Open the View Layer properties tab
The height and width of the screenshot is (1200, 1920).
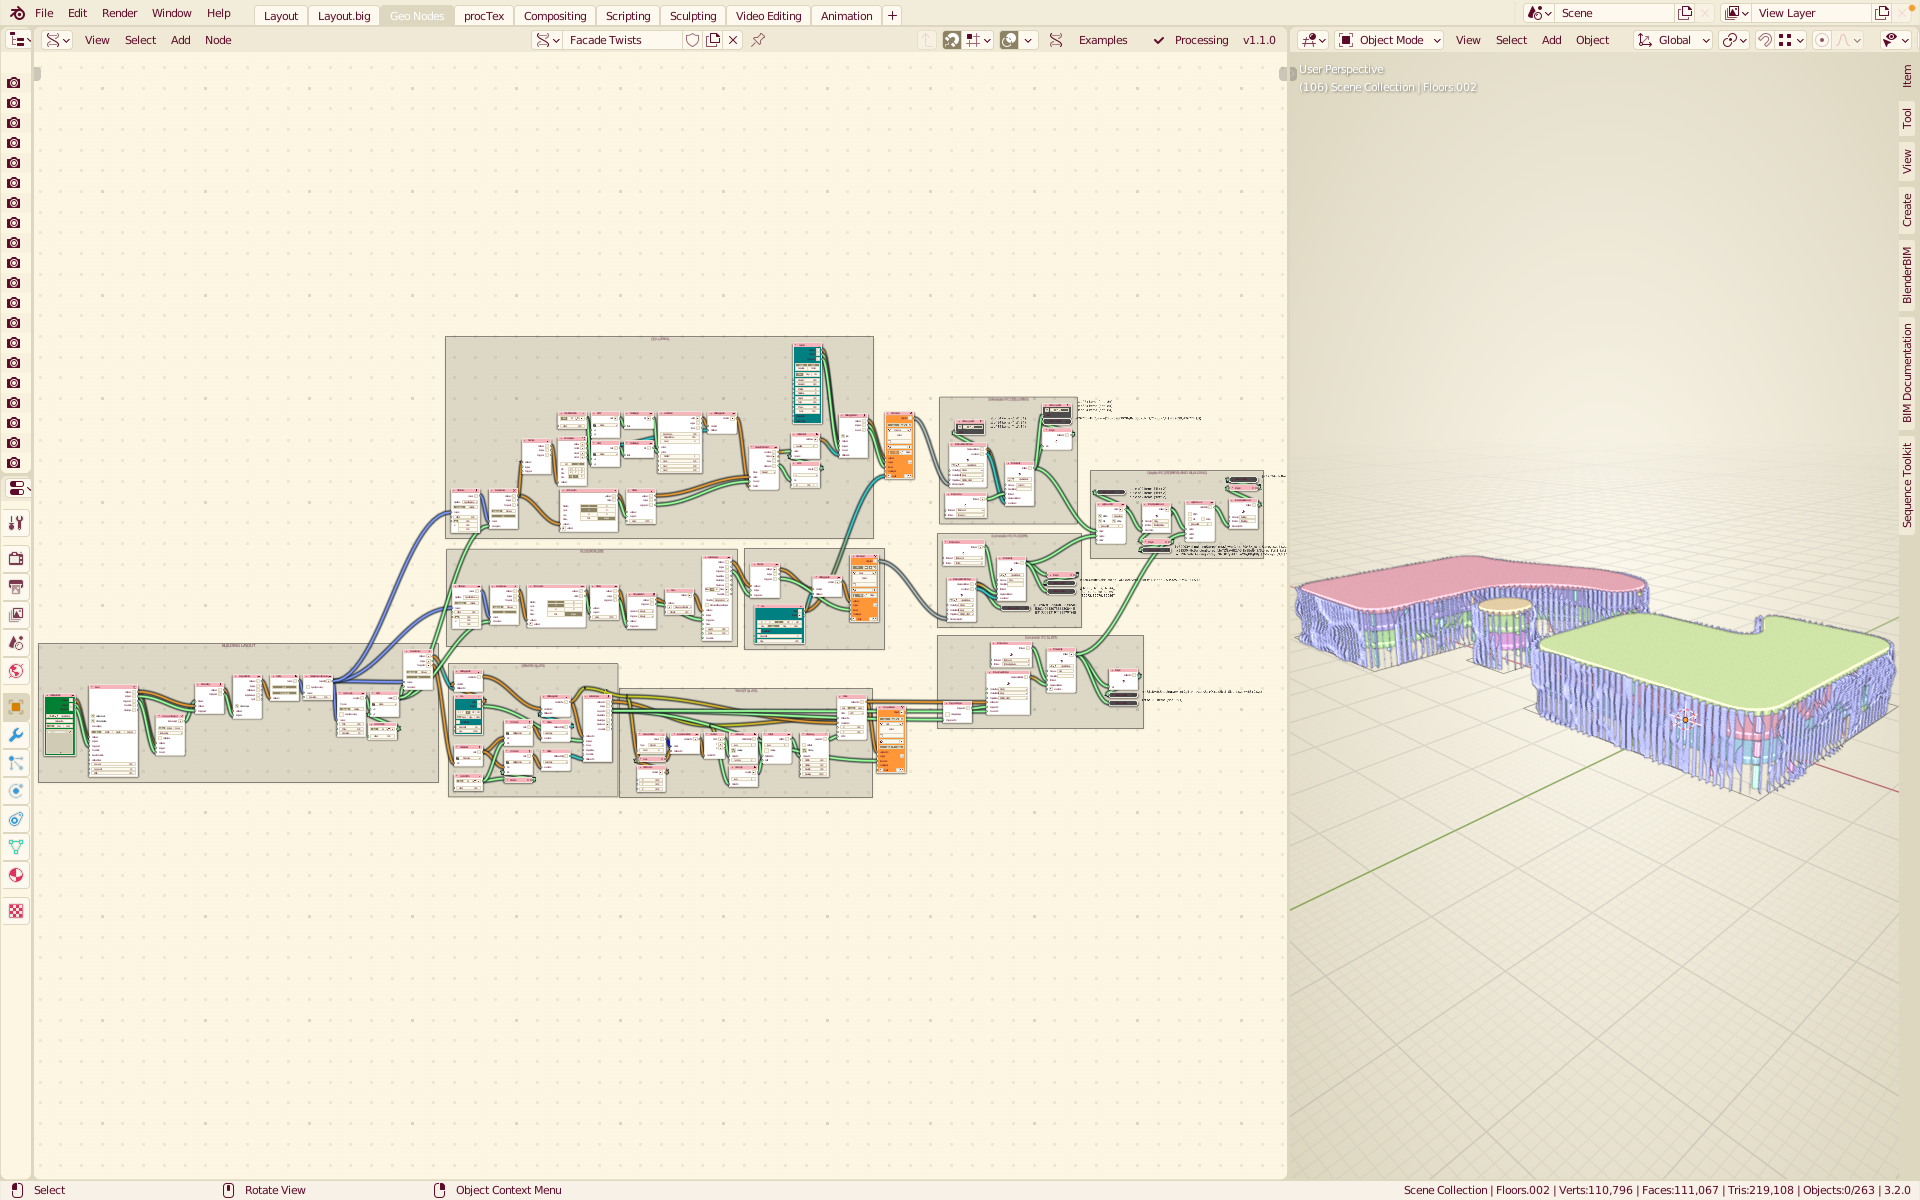[16, 615]
